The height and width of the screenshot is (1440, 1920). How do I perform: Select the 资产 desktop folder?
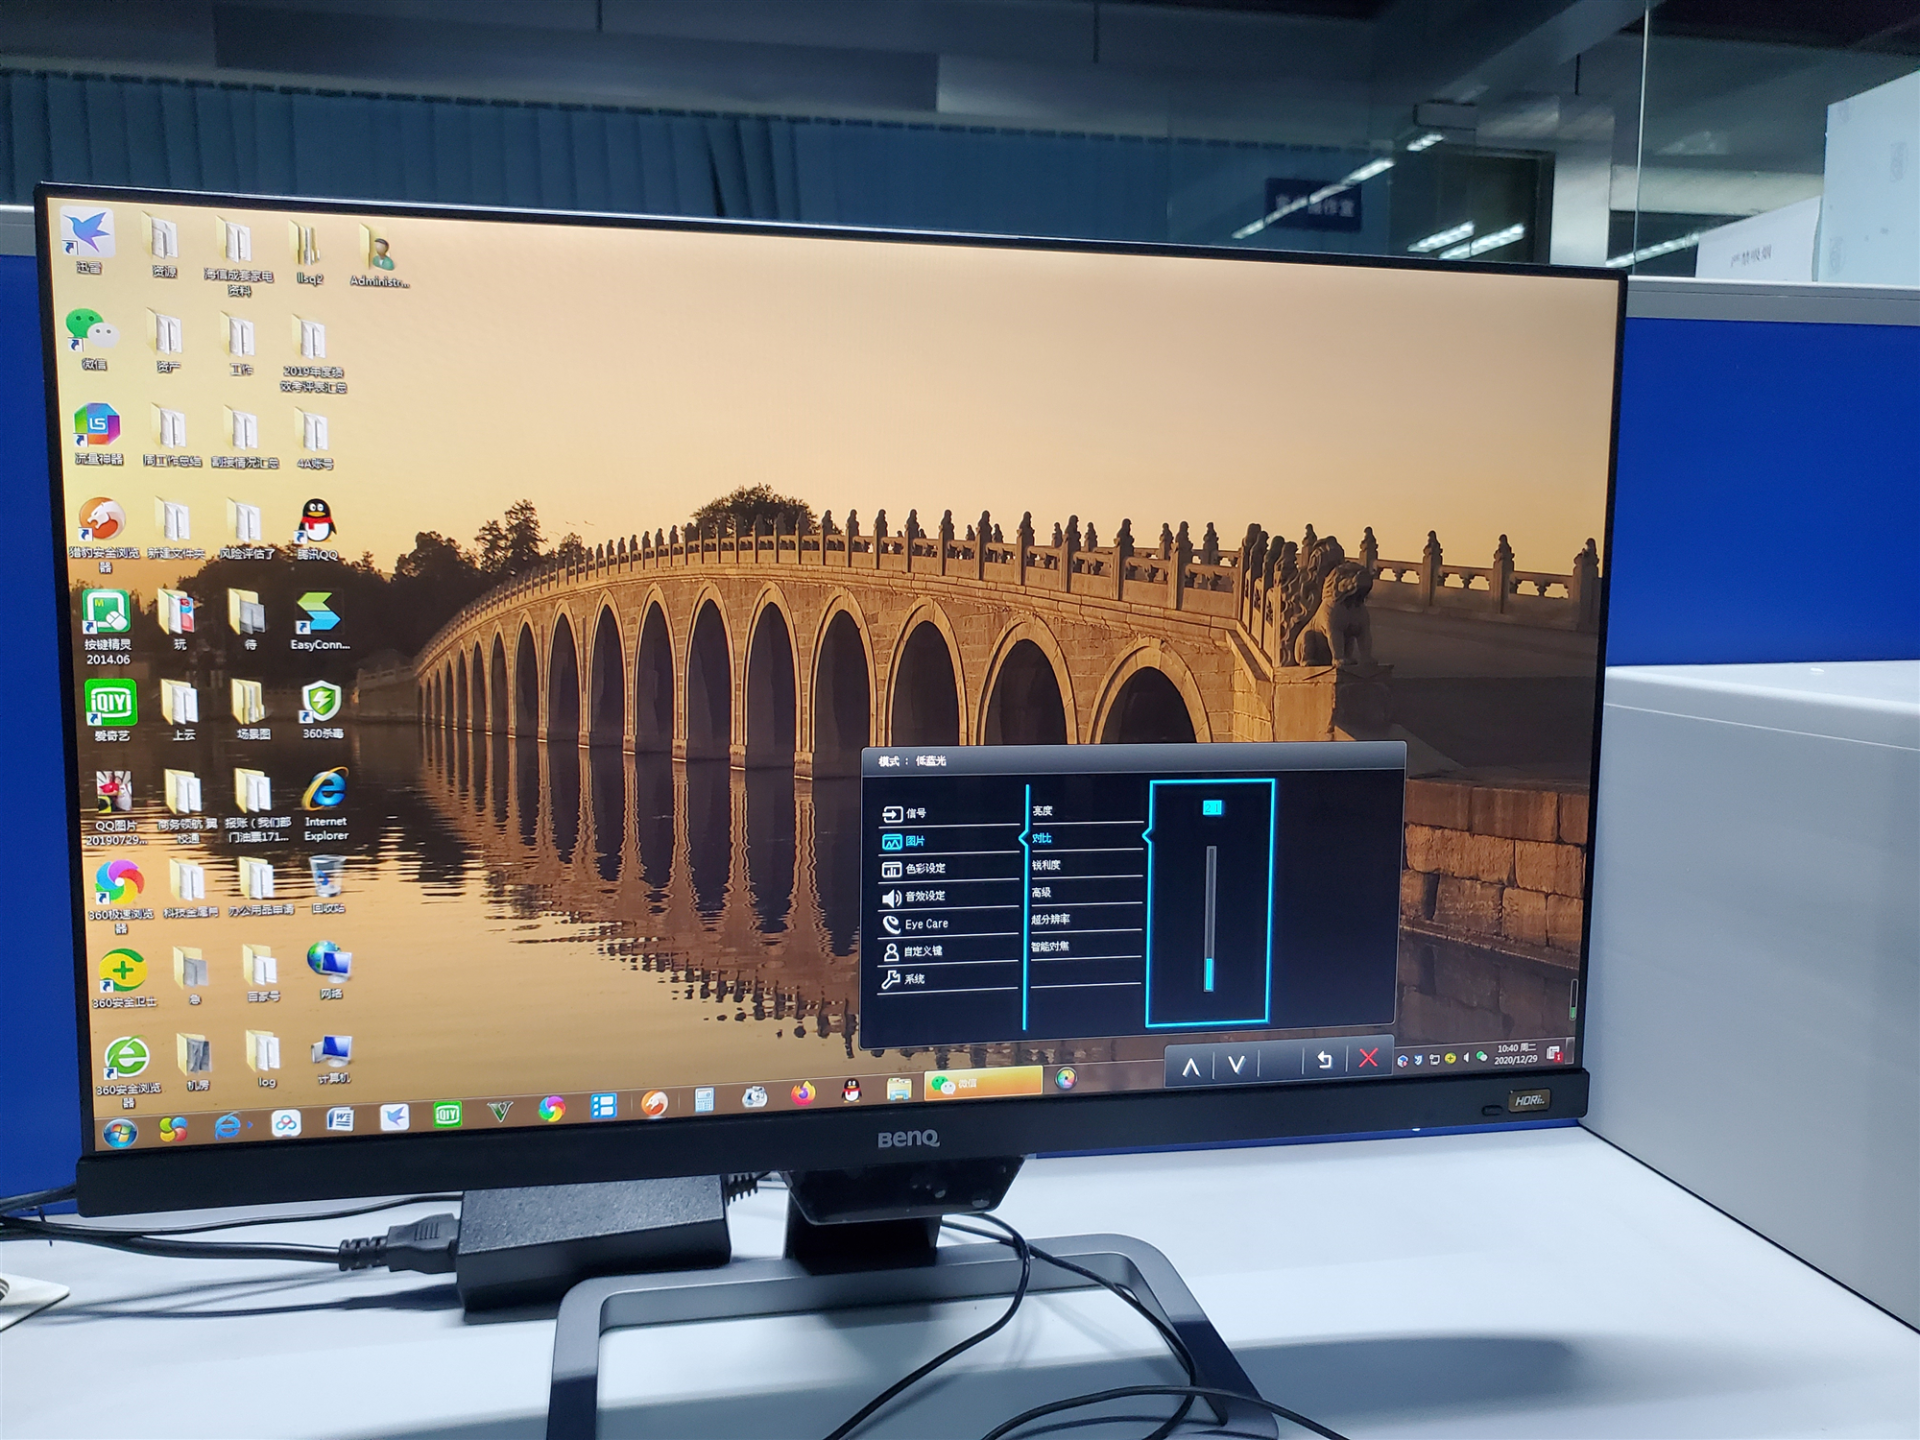[167, 342]
